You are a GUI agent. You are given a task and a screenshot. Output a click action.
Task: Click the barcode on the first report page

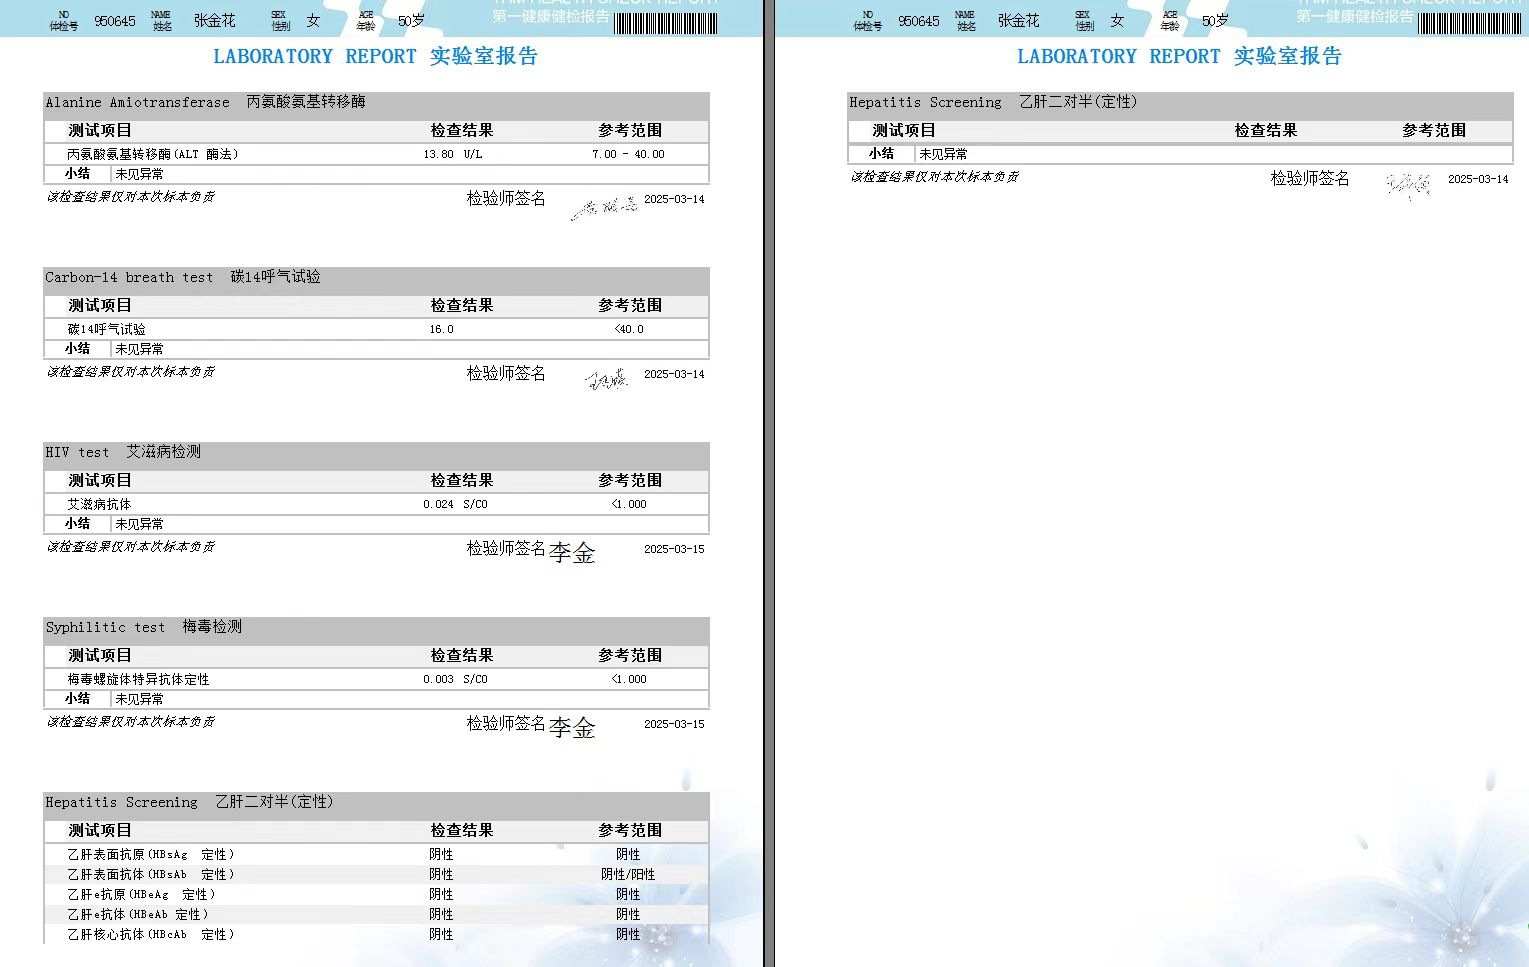coord(665,22)
